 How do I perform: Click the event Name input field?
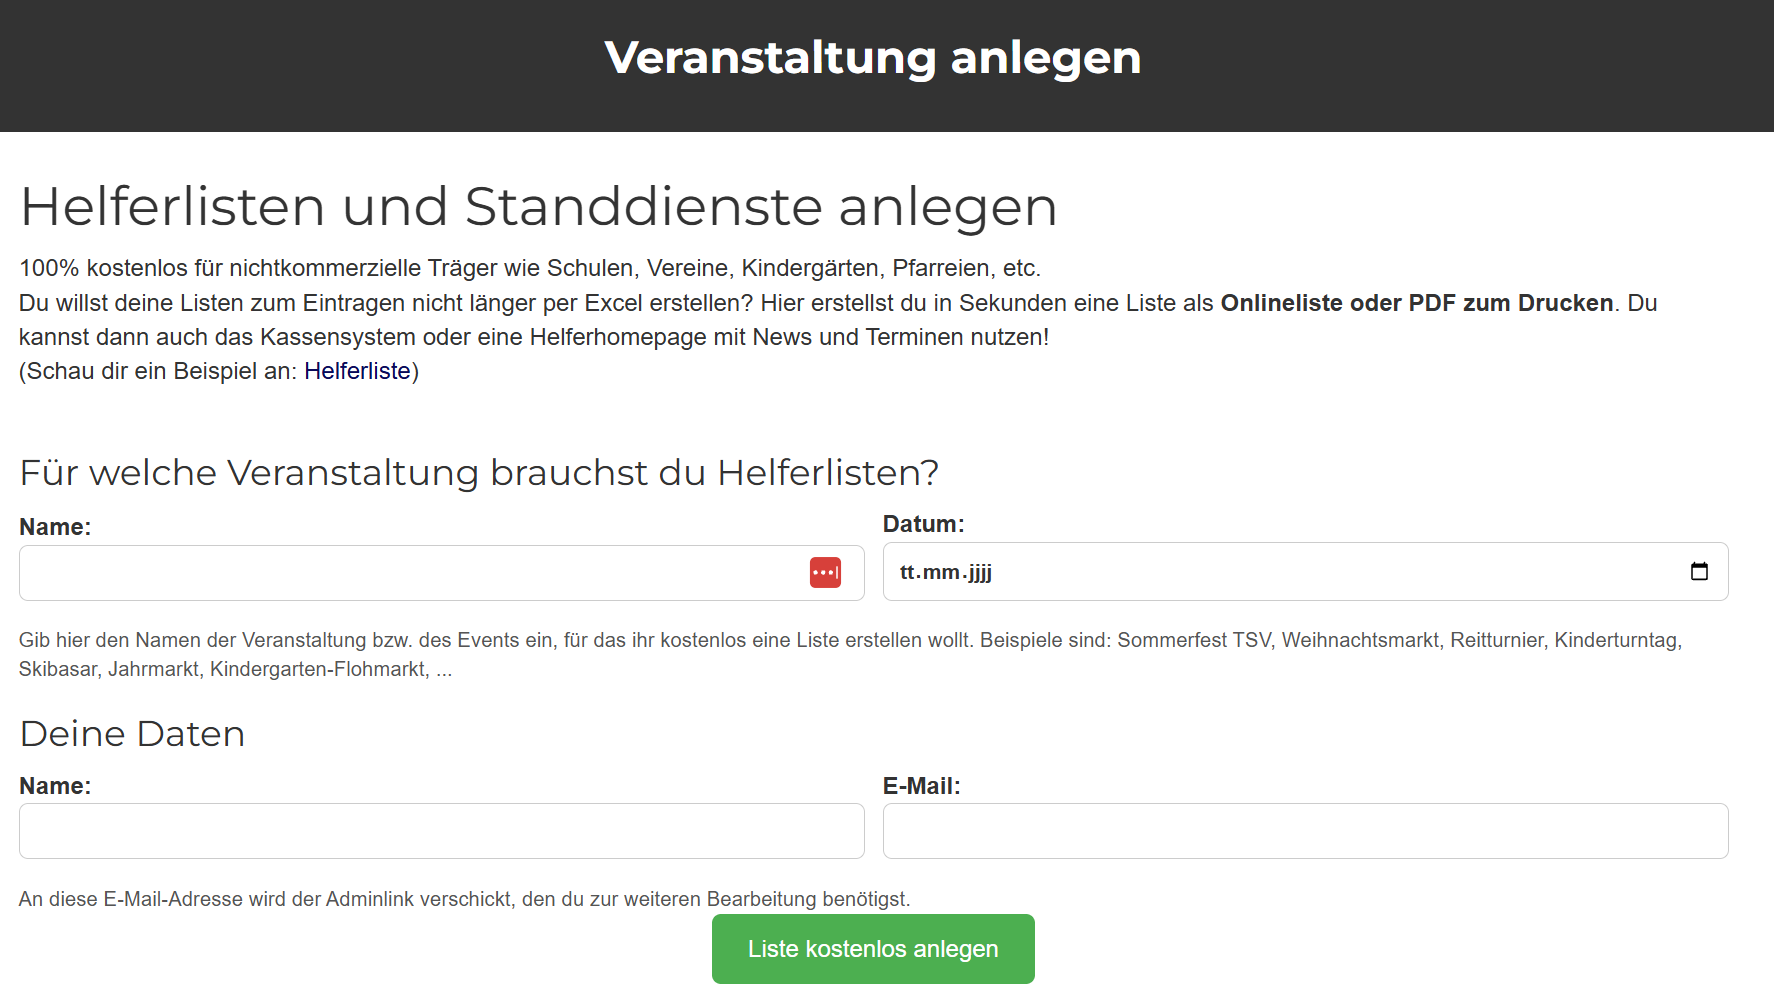410,573
